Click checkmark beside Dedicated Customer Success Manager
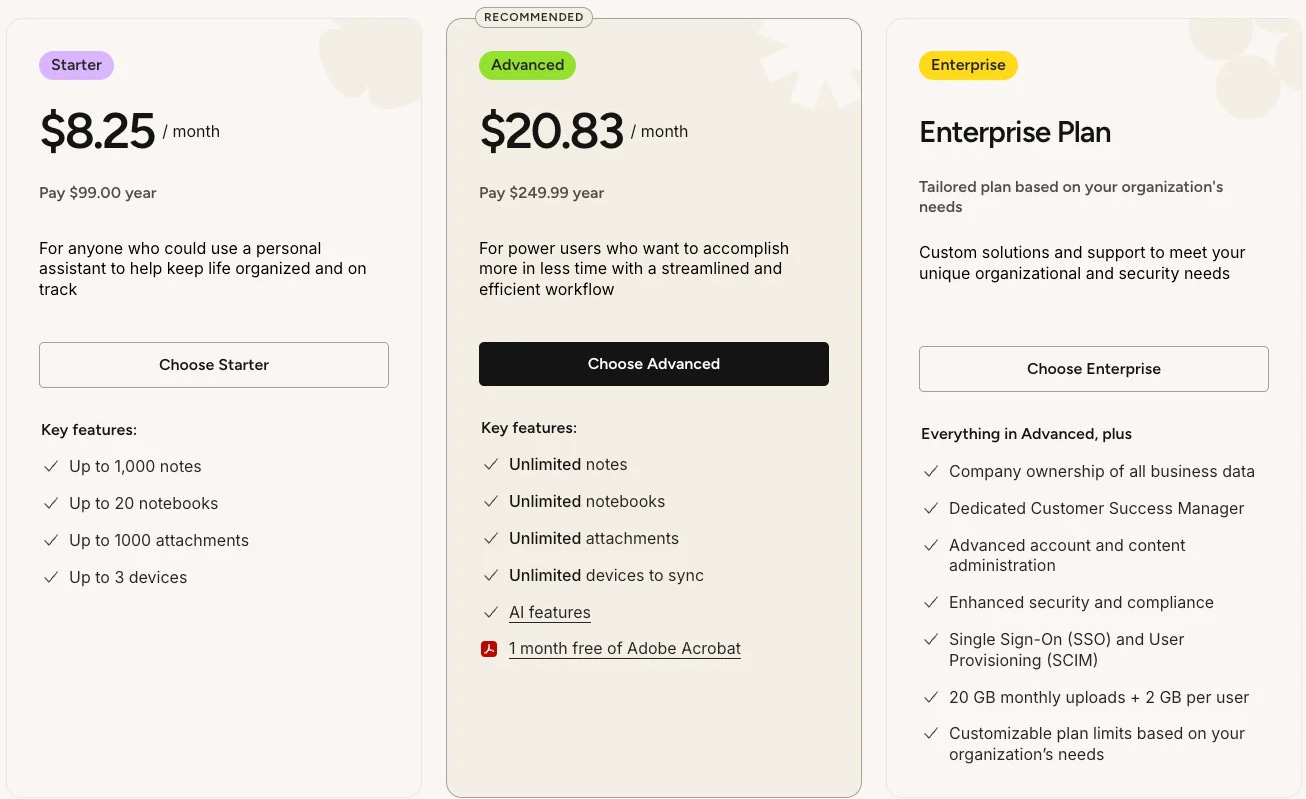Image resolution: width=1306 pixels, height=799 pixels. click(x=931, y=508)
